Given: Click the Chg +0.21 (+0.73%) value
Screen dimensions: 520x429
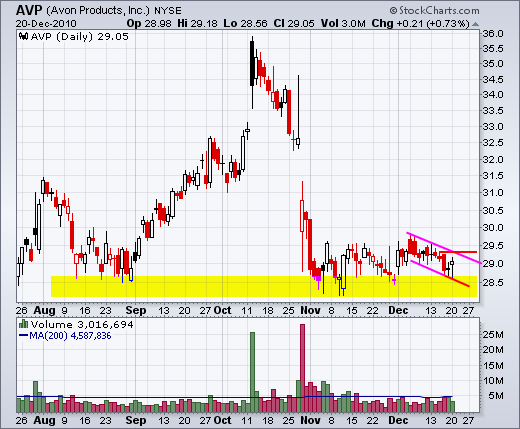Looking at the screenshot, I should (x=421, y=24).
